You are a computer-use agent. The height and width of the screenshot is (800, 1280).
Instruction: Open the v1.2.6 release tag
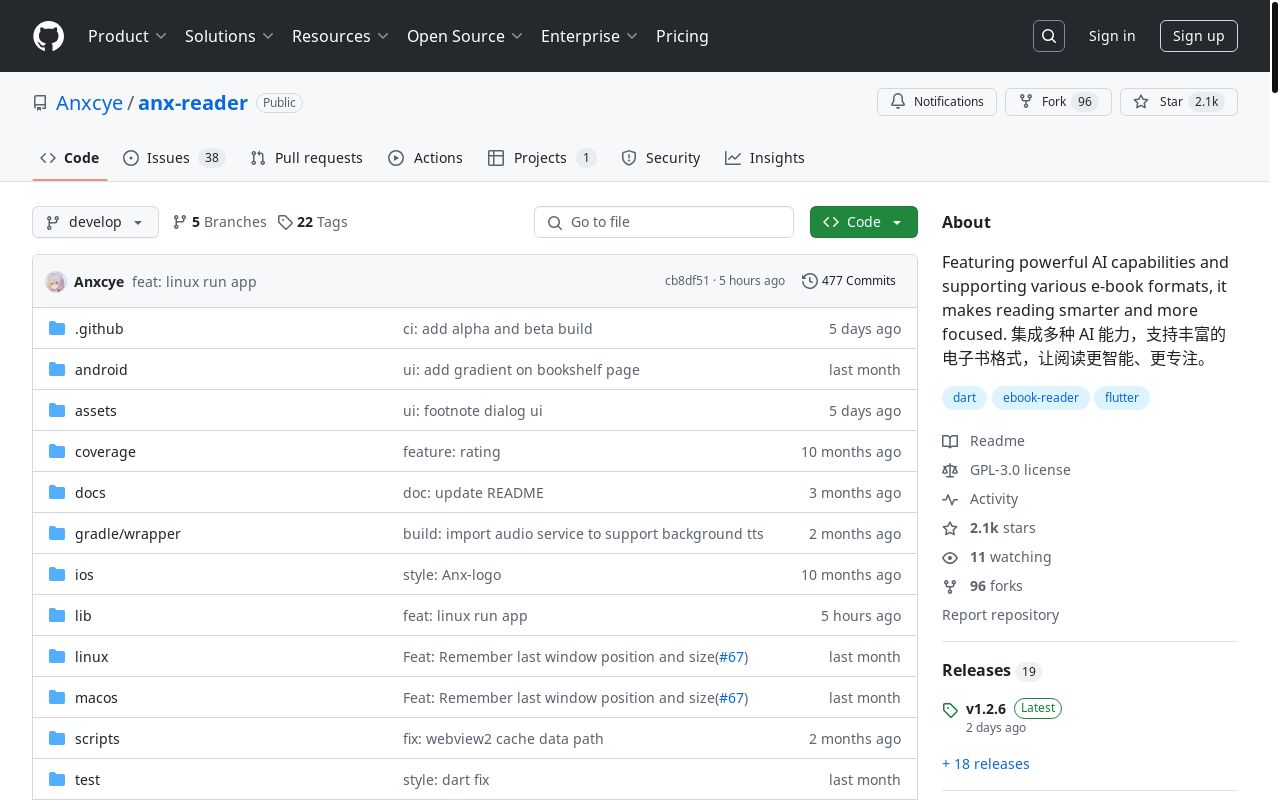[x=985, y=709]
